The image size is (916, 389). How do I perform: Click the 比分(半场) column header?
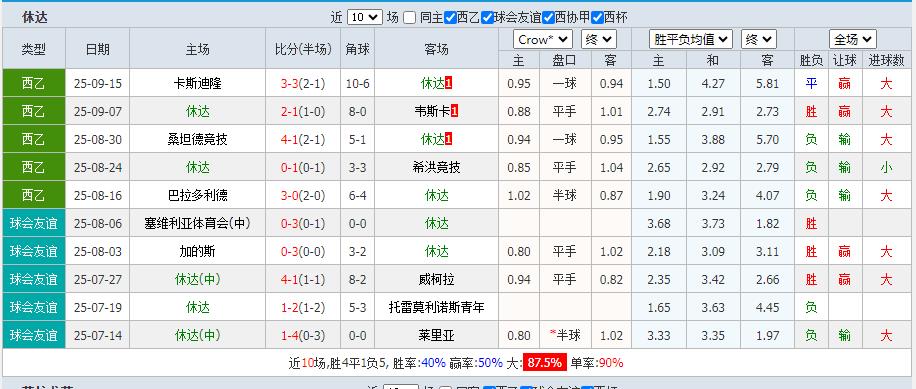pos(303,49)
